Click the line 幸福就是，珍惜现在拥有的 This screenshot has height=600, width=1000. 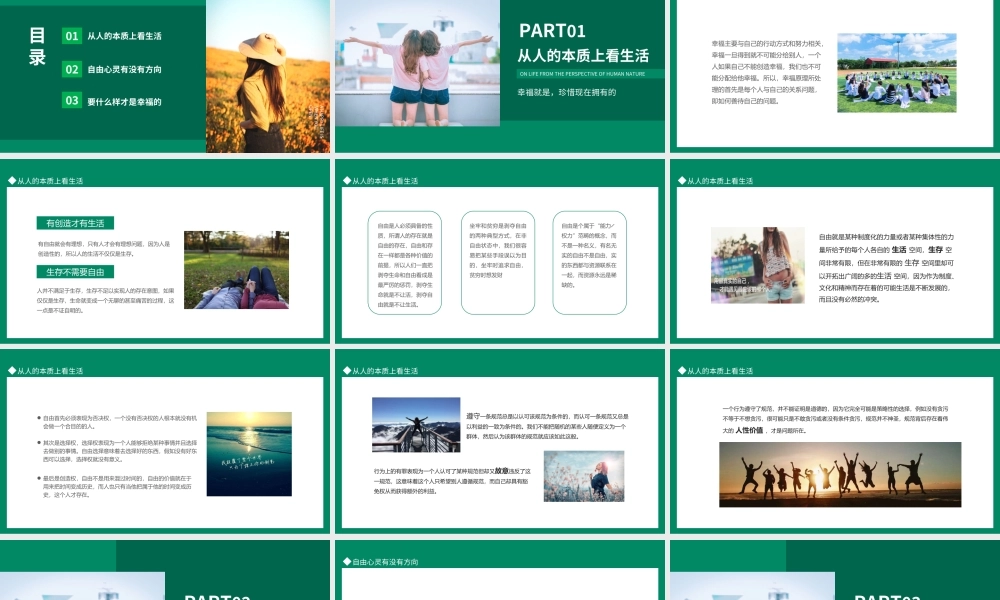[x=566, y=92]
